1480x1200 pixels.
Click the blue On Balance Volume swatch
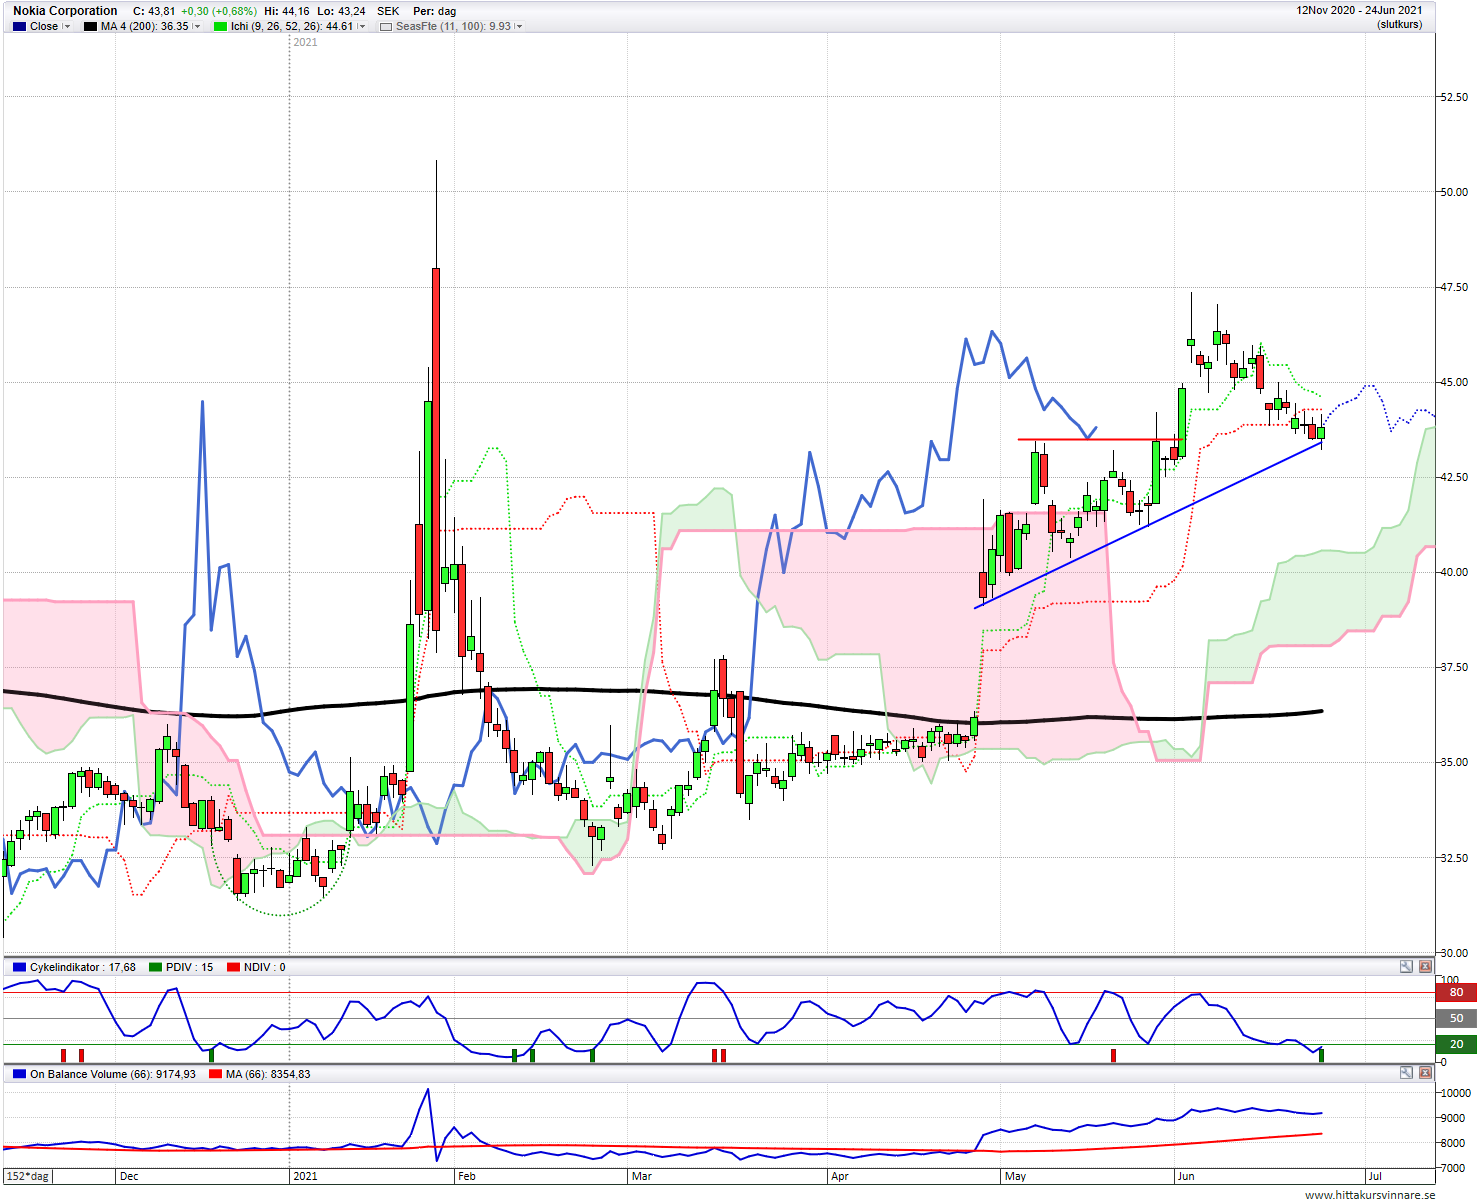pyautogui.click(x=19, y=1074)
